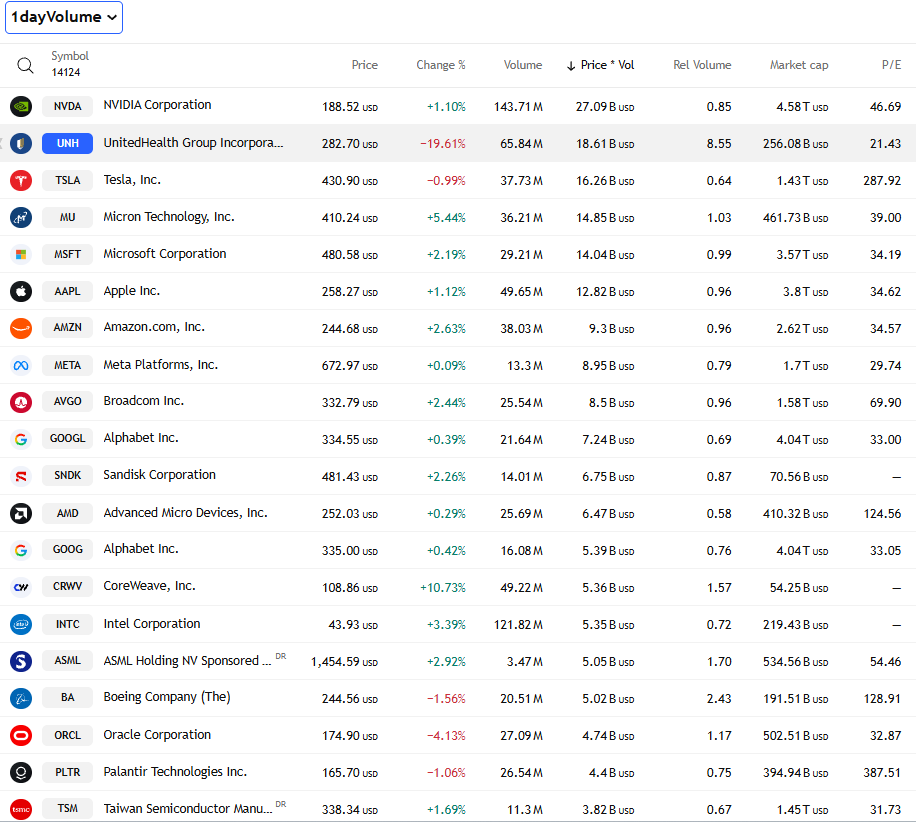The width and height of the screenshot is (916, 822).
Task: Select the NVDA ticker badge
Action: point(68,106)
